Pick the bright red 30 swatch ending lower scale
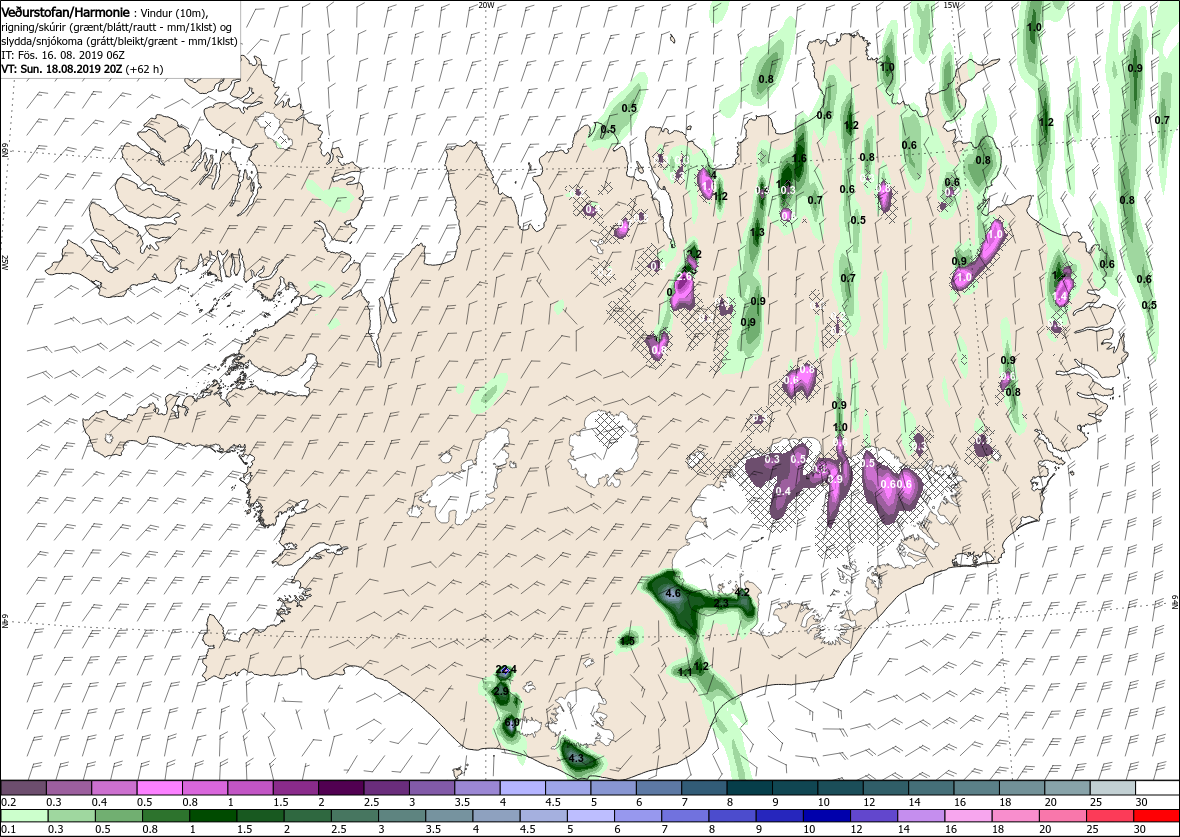Screen dimensions: 1180x837 pyautogui.click(x=1156, y=816)
